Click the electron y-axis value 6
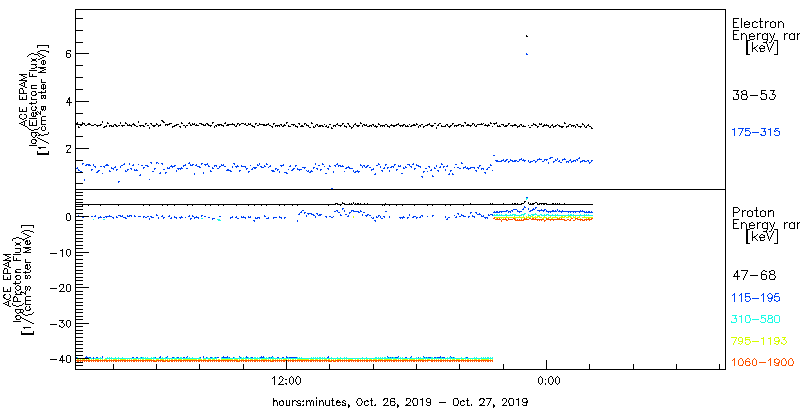Screen dimensions: 800x410 [66, 54]
